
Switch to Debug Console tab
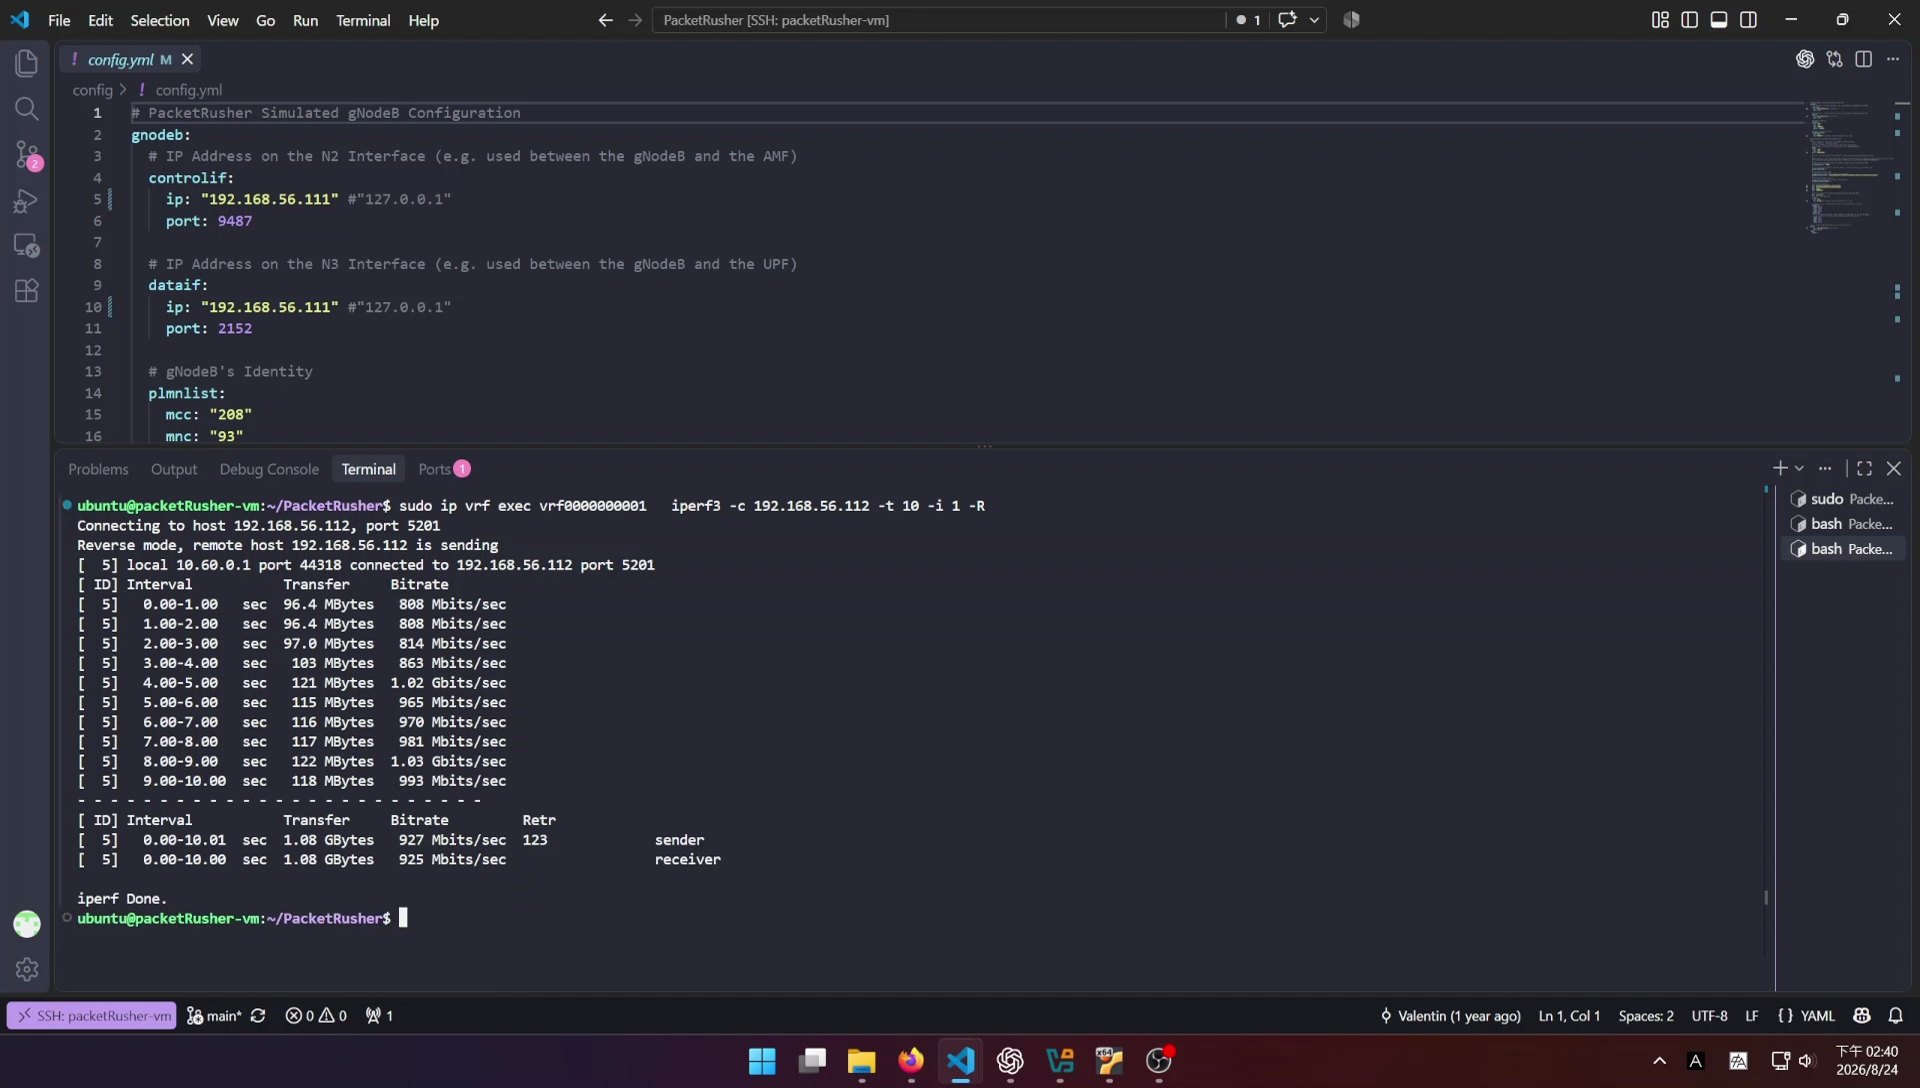pos(269,469)
